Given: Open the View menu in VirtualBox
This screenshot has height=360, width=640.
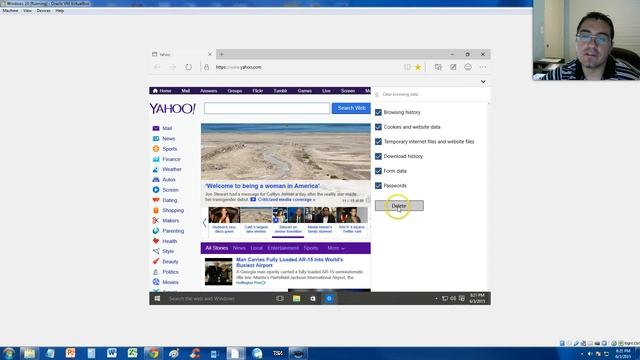Looking at the screenshot, I should (x=27, y=11).
